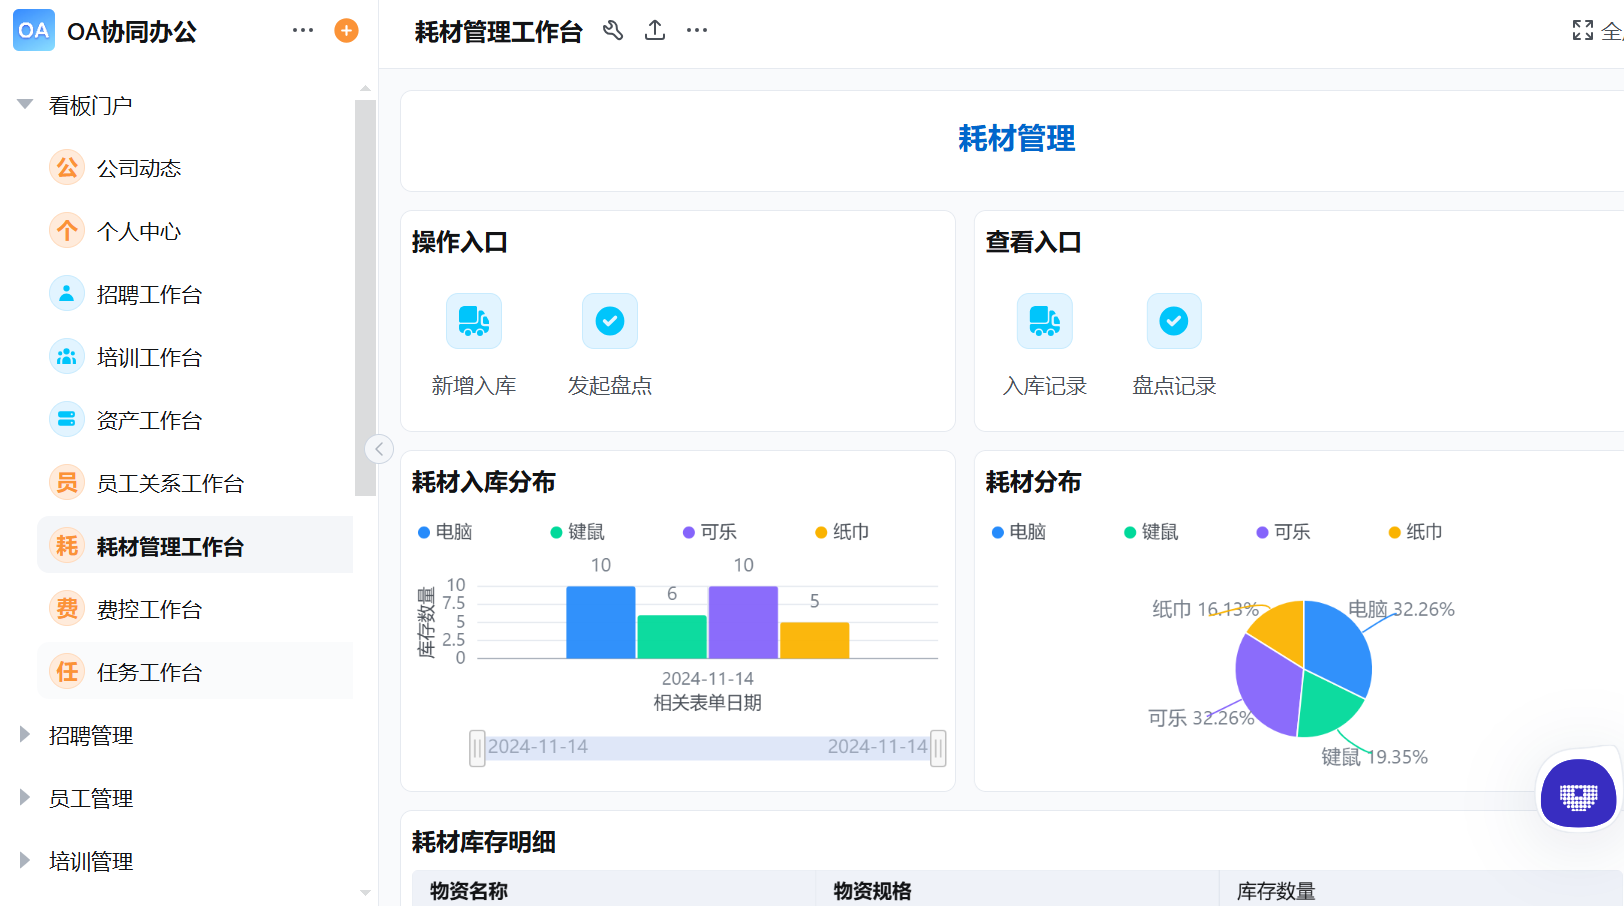Select 费控工作台 from the sidebar

coord(149,609)
